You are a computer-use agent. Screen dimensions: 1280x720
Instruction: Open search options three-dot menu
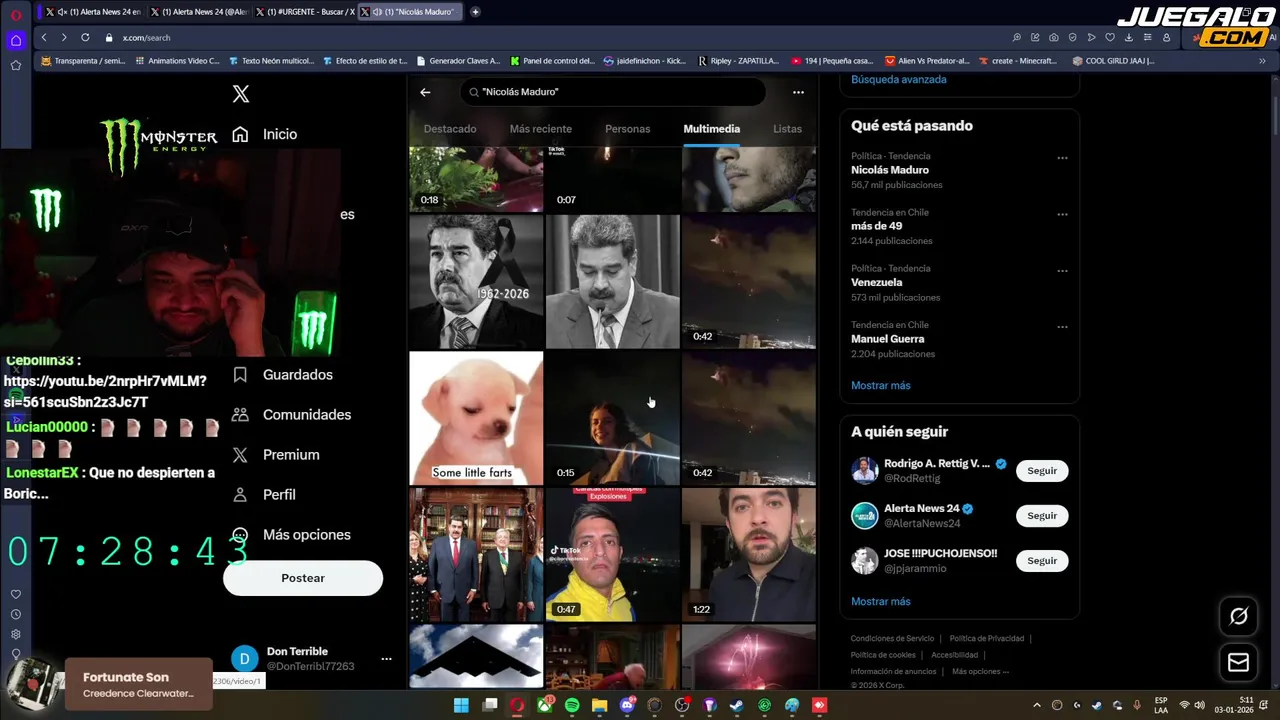798,92
